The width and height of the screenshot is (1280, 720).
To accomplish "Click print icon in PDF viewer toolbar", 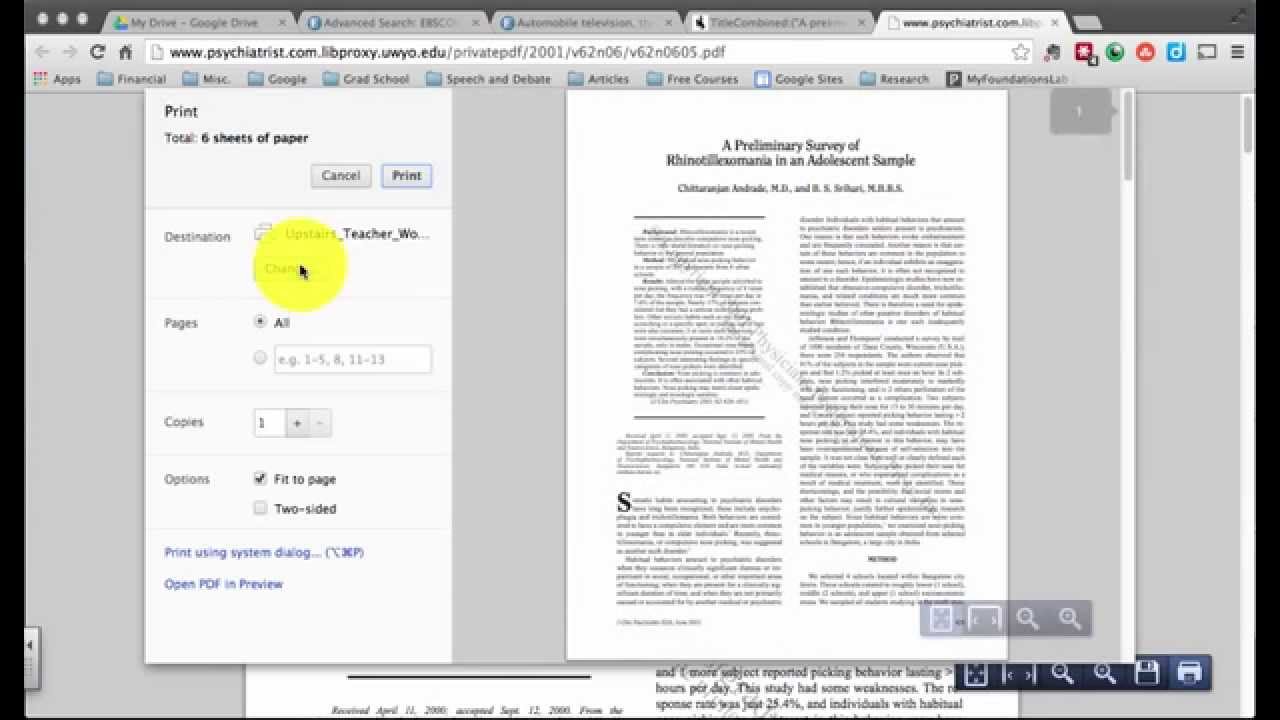I will tap(1189, 674).
